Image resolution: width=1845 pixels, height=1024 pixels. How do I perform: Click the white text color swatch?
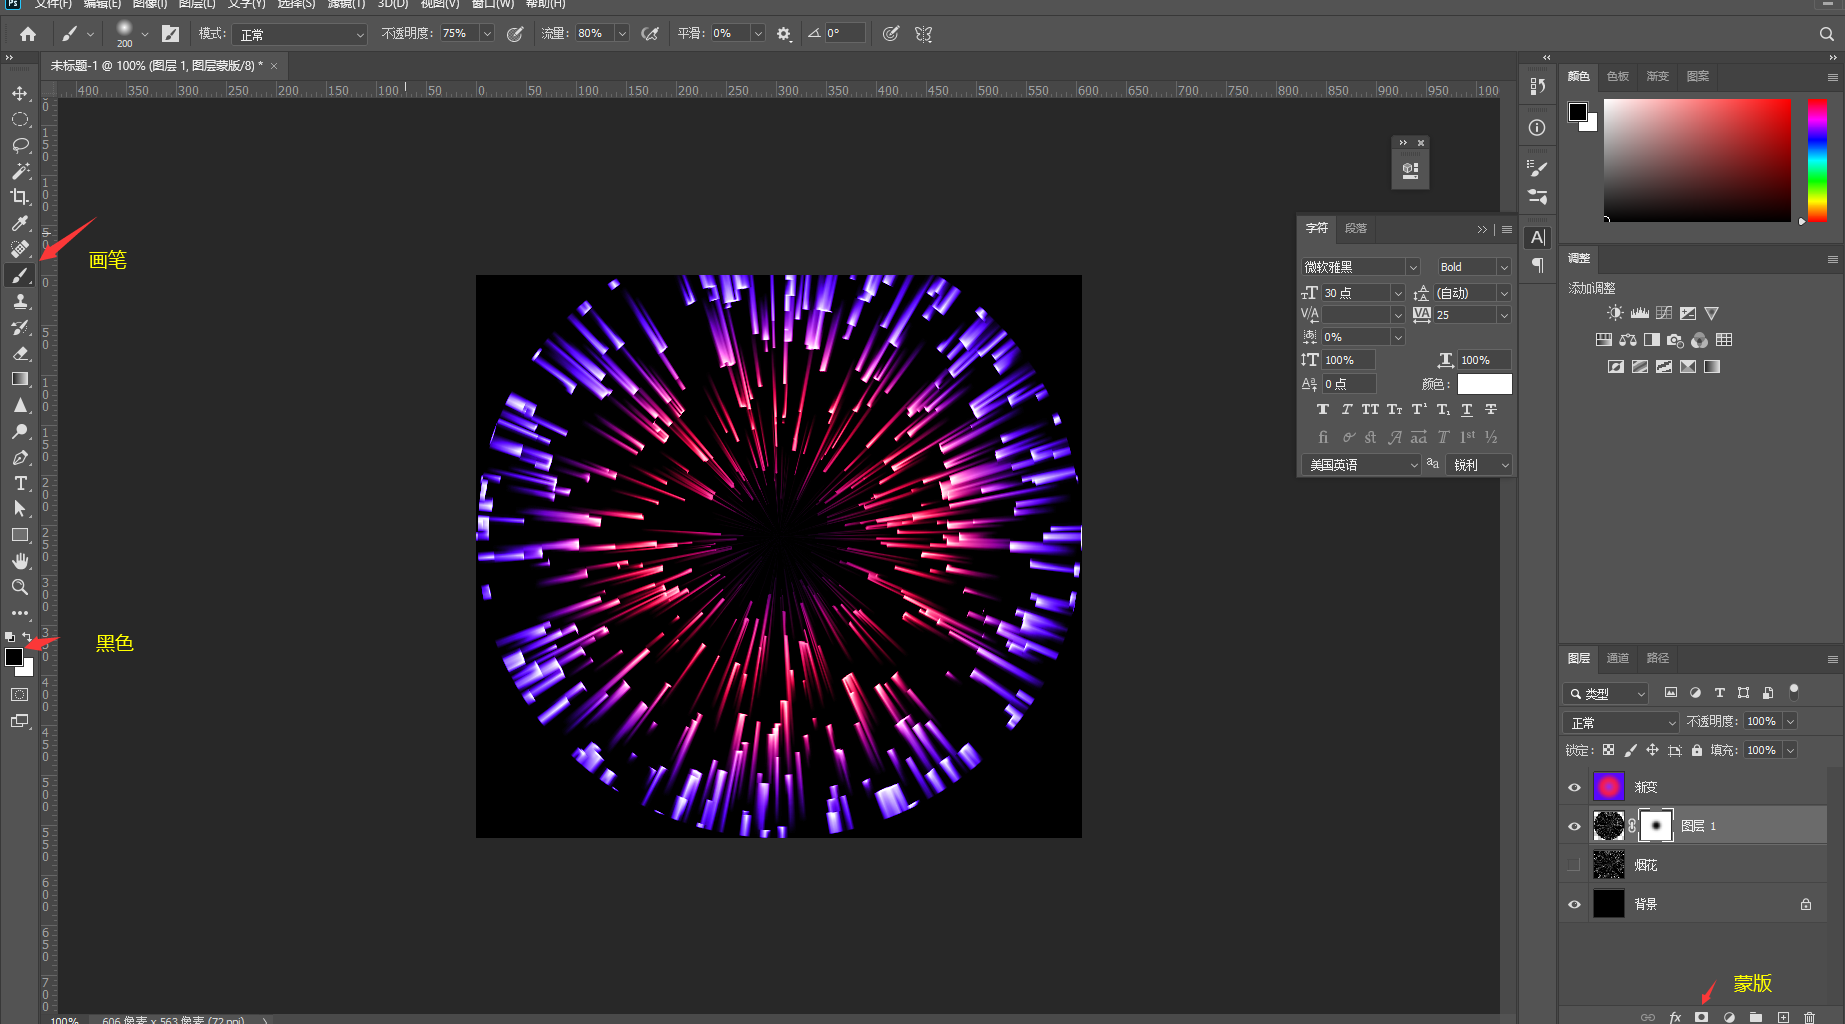1484,384
